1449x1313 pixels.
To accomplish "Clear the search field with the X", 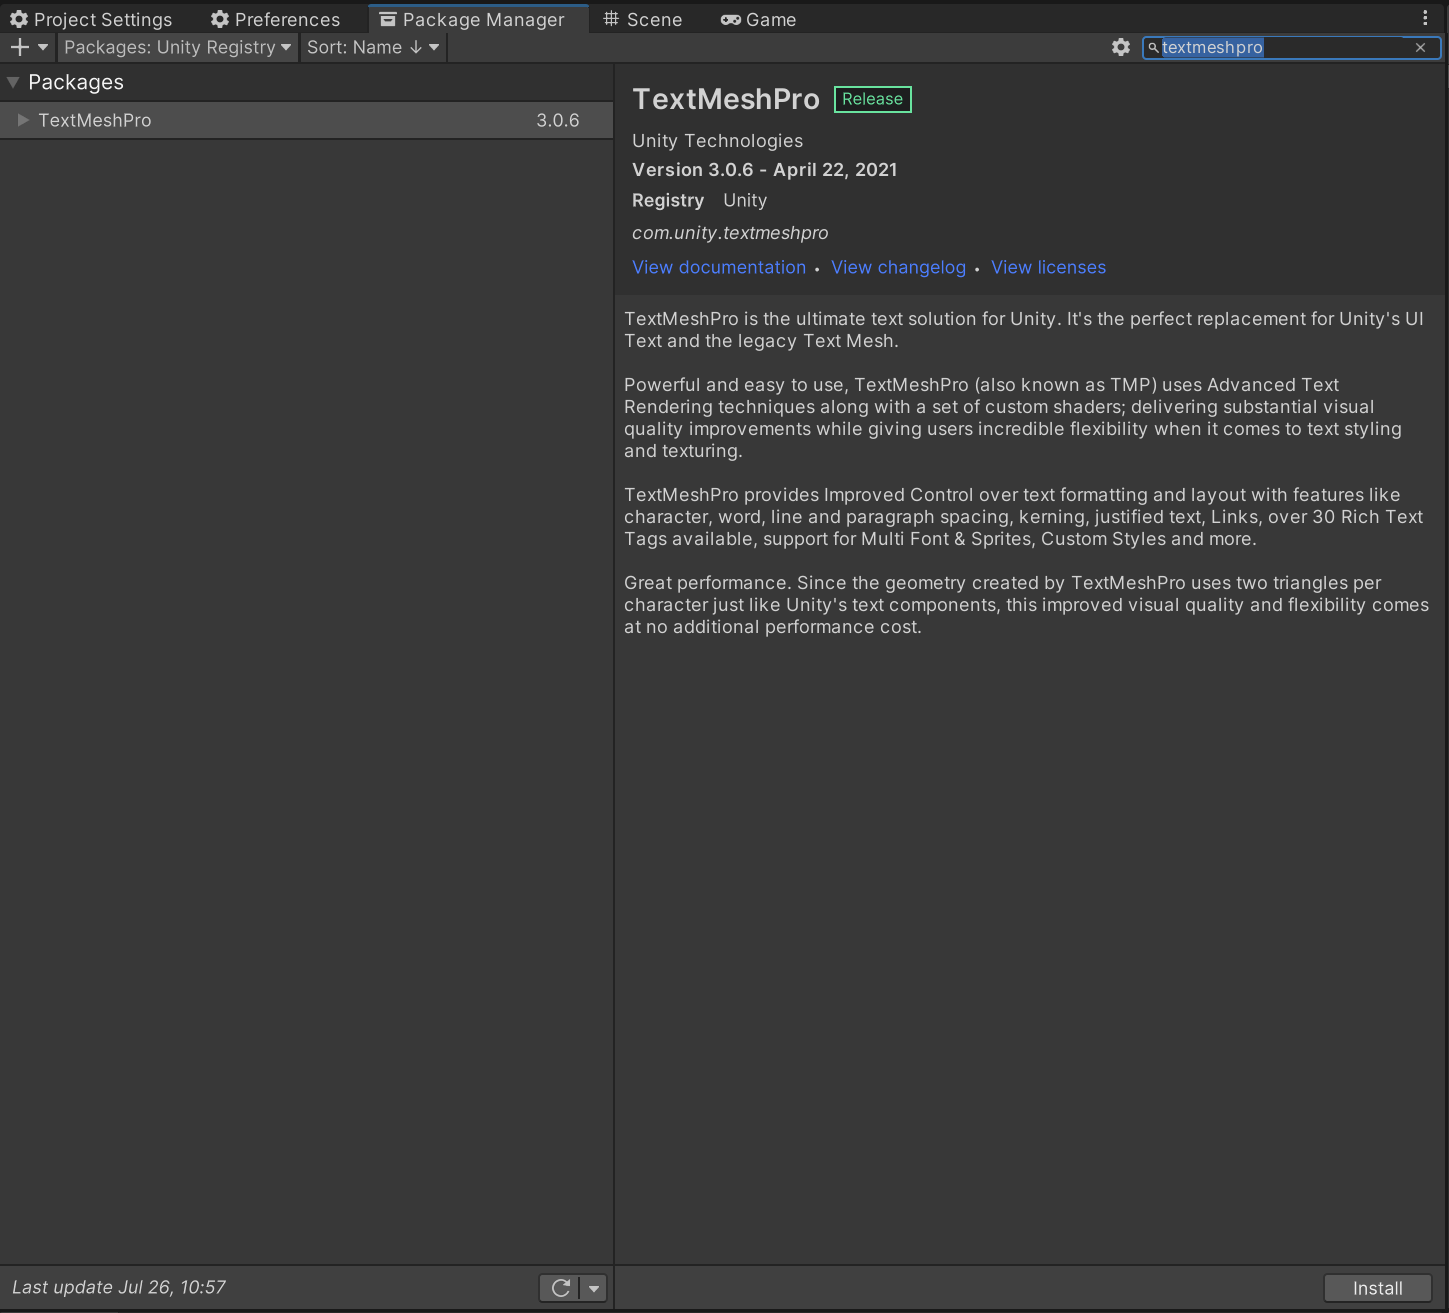I will 1420,47.
